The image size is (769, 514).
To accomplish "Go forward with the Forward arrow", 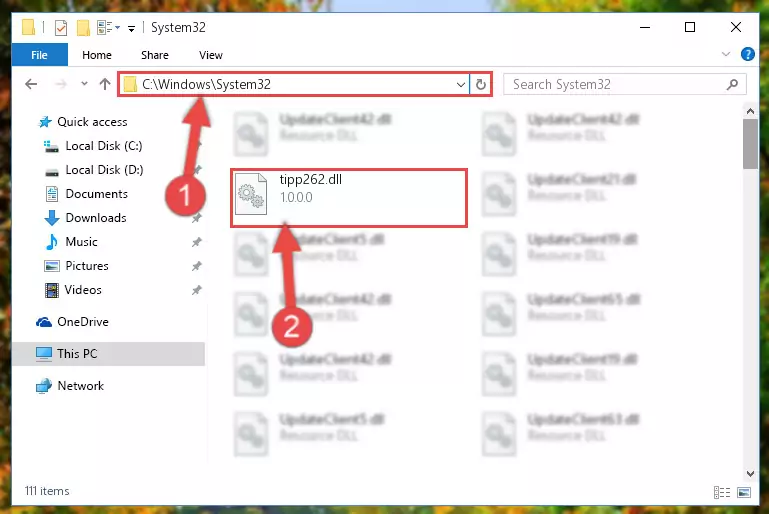I will click(x=61, y=84).
